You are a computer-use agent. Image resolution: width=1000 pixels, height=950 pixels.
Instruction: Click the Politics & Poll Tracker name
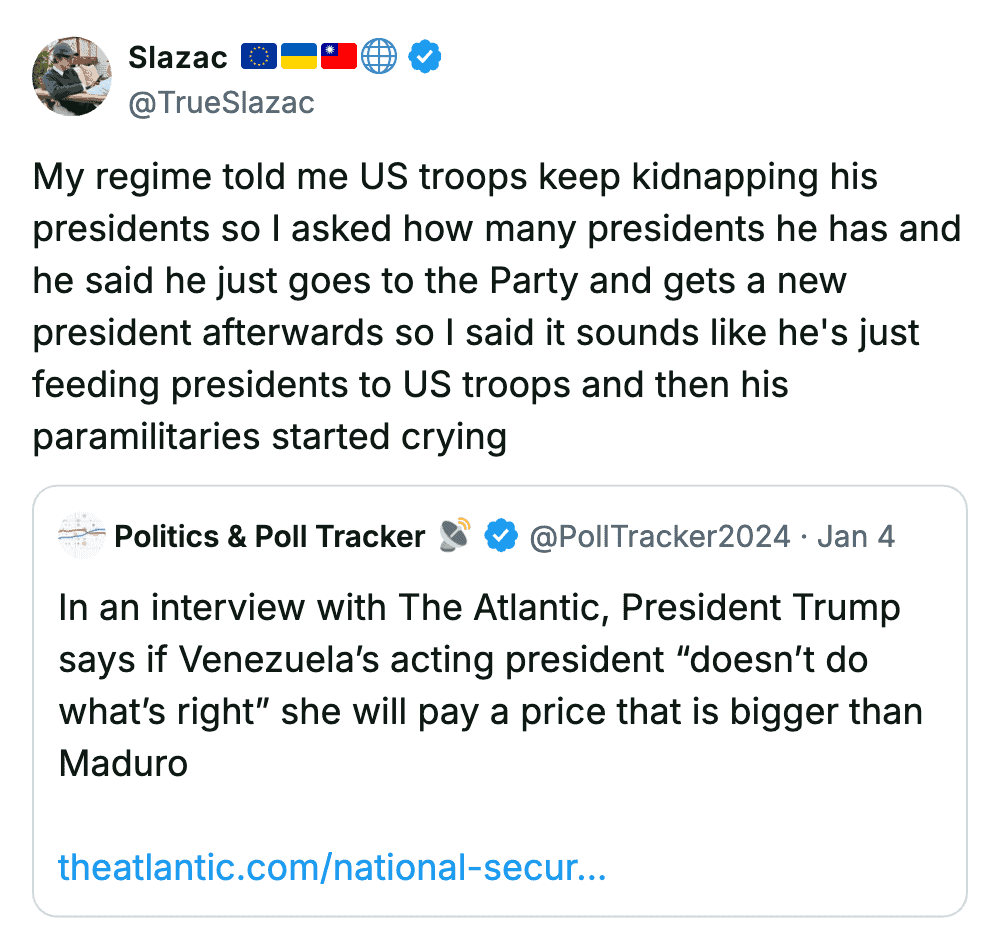tap(270, 537)
